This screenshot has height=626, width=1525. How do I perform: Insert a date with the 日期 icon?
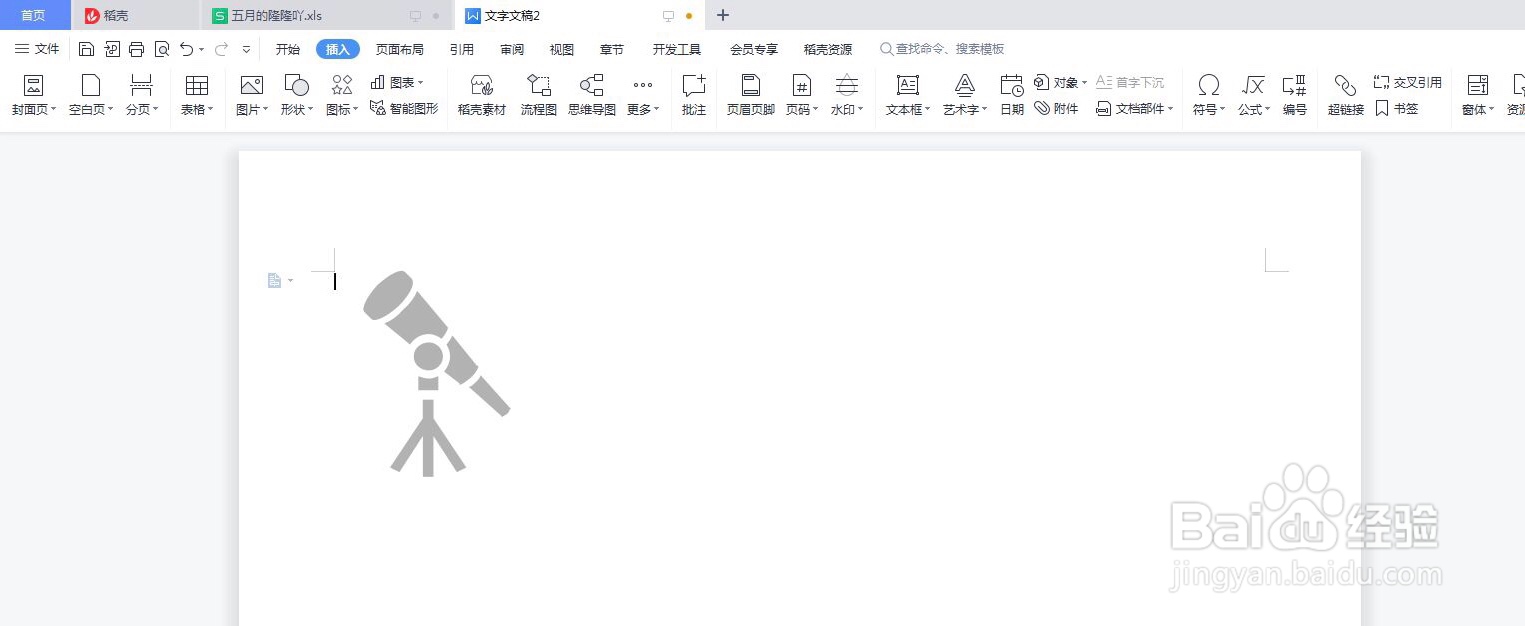[x=1010, y=95]
